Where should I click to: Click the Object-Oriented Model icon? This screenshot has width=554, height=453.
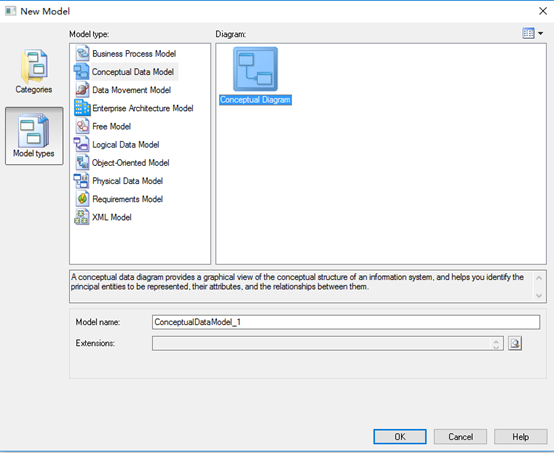click(x=82, y=163)
